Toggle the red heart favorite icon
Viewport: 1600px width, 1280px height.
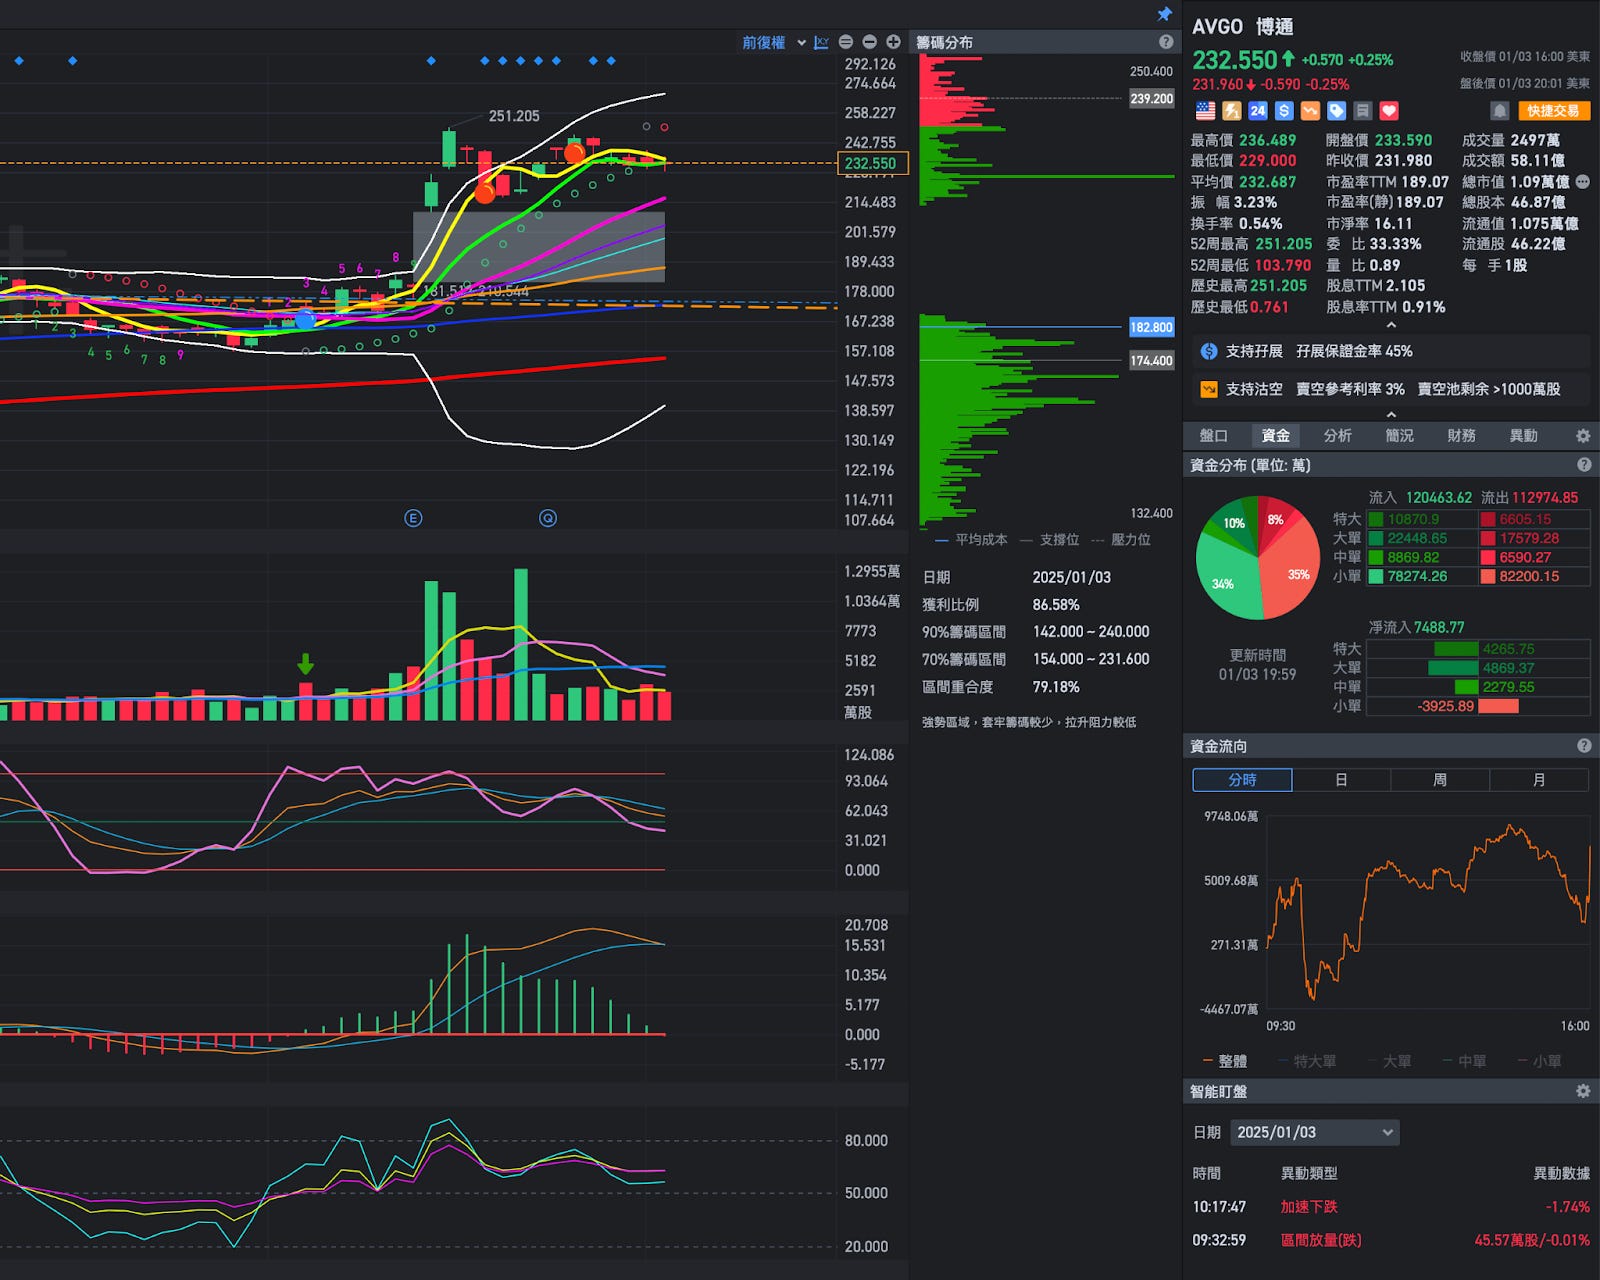click(1389, 111)
